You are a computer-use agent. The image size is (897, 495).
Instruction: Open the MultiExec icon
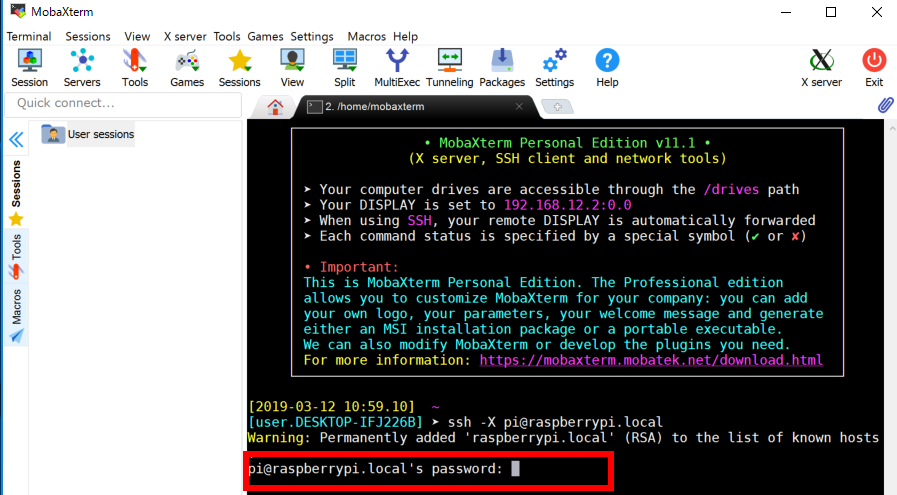tap(397, 68)
